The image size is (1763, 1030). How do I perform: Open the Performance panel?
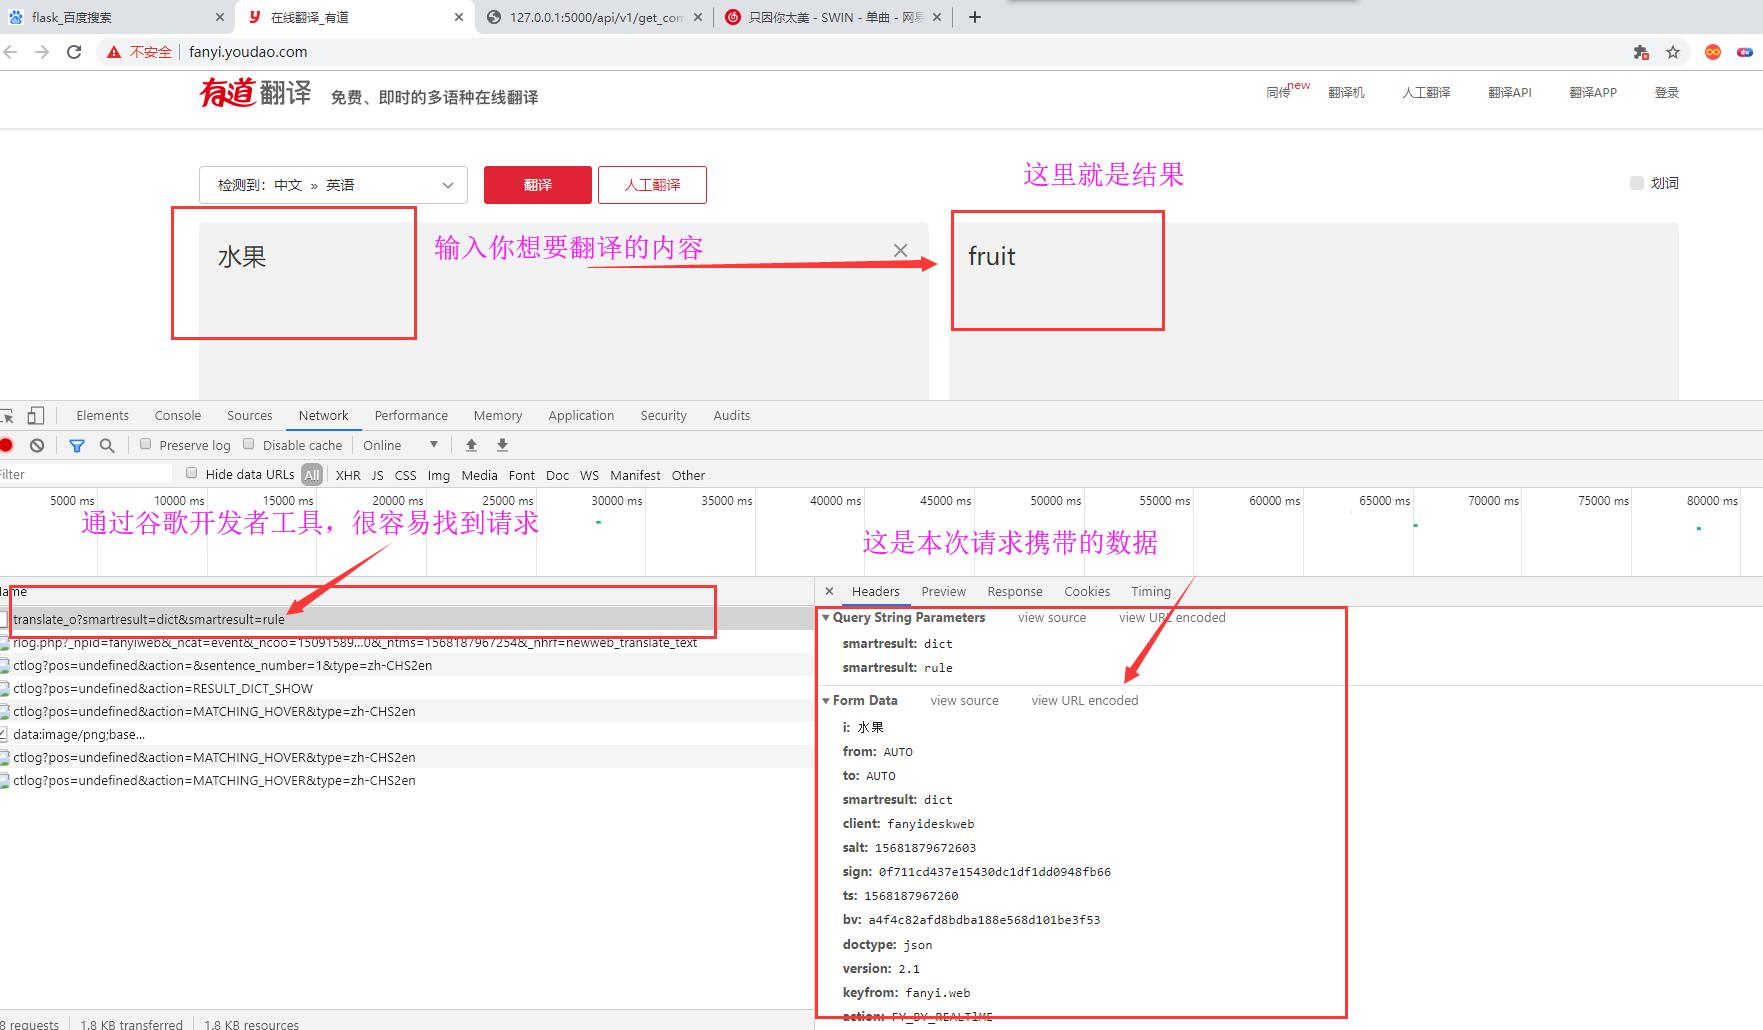tap(411, 415)
